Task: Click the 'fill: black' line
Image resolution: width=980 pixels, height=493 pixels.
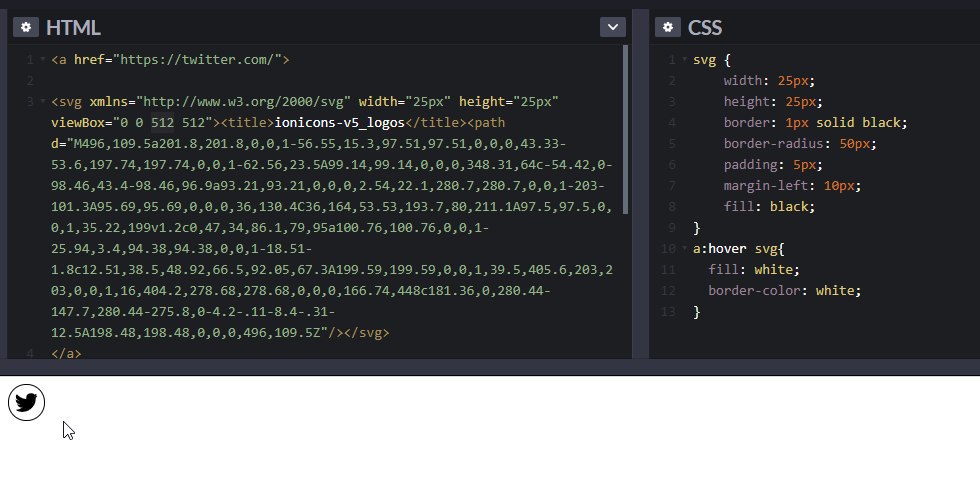Action: (x=769, y=207)
